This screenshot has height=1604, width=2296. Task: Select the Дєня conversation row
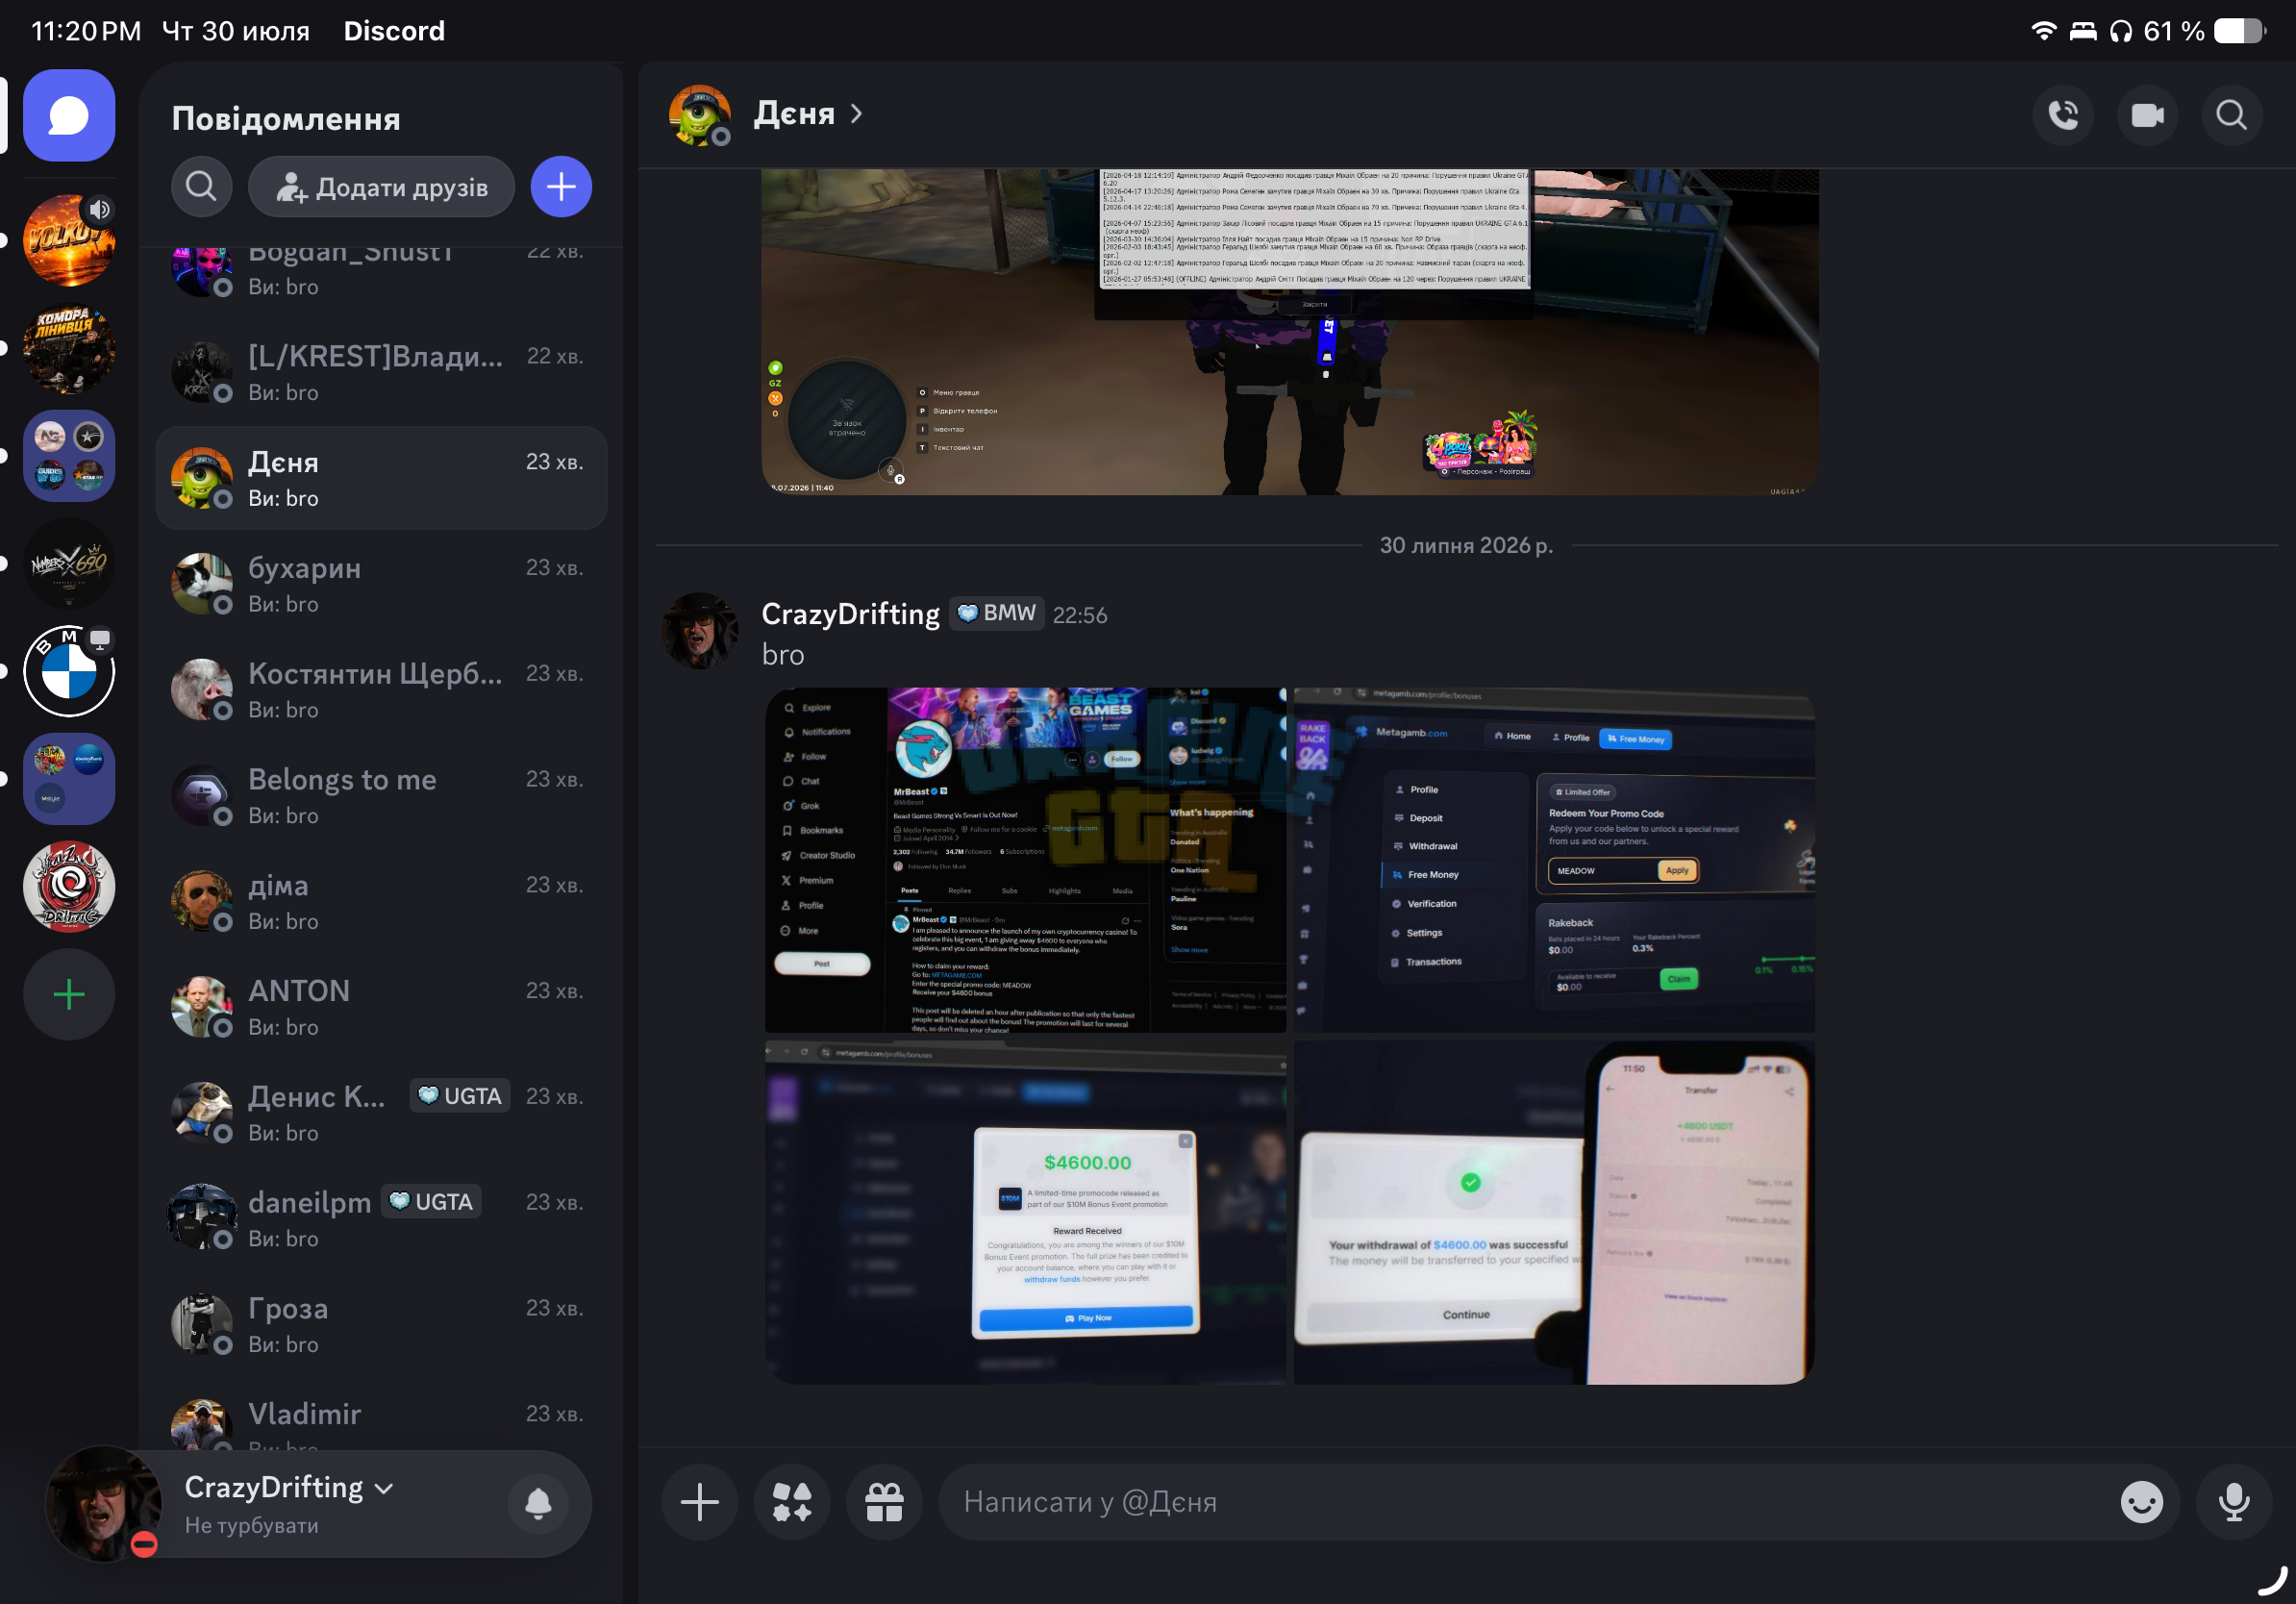point(382,478)
